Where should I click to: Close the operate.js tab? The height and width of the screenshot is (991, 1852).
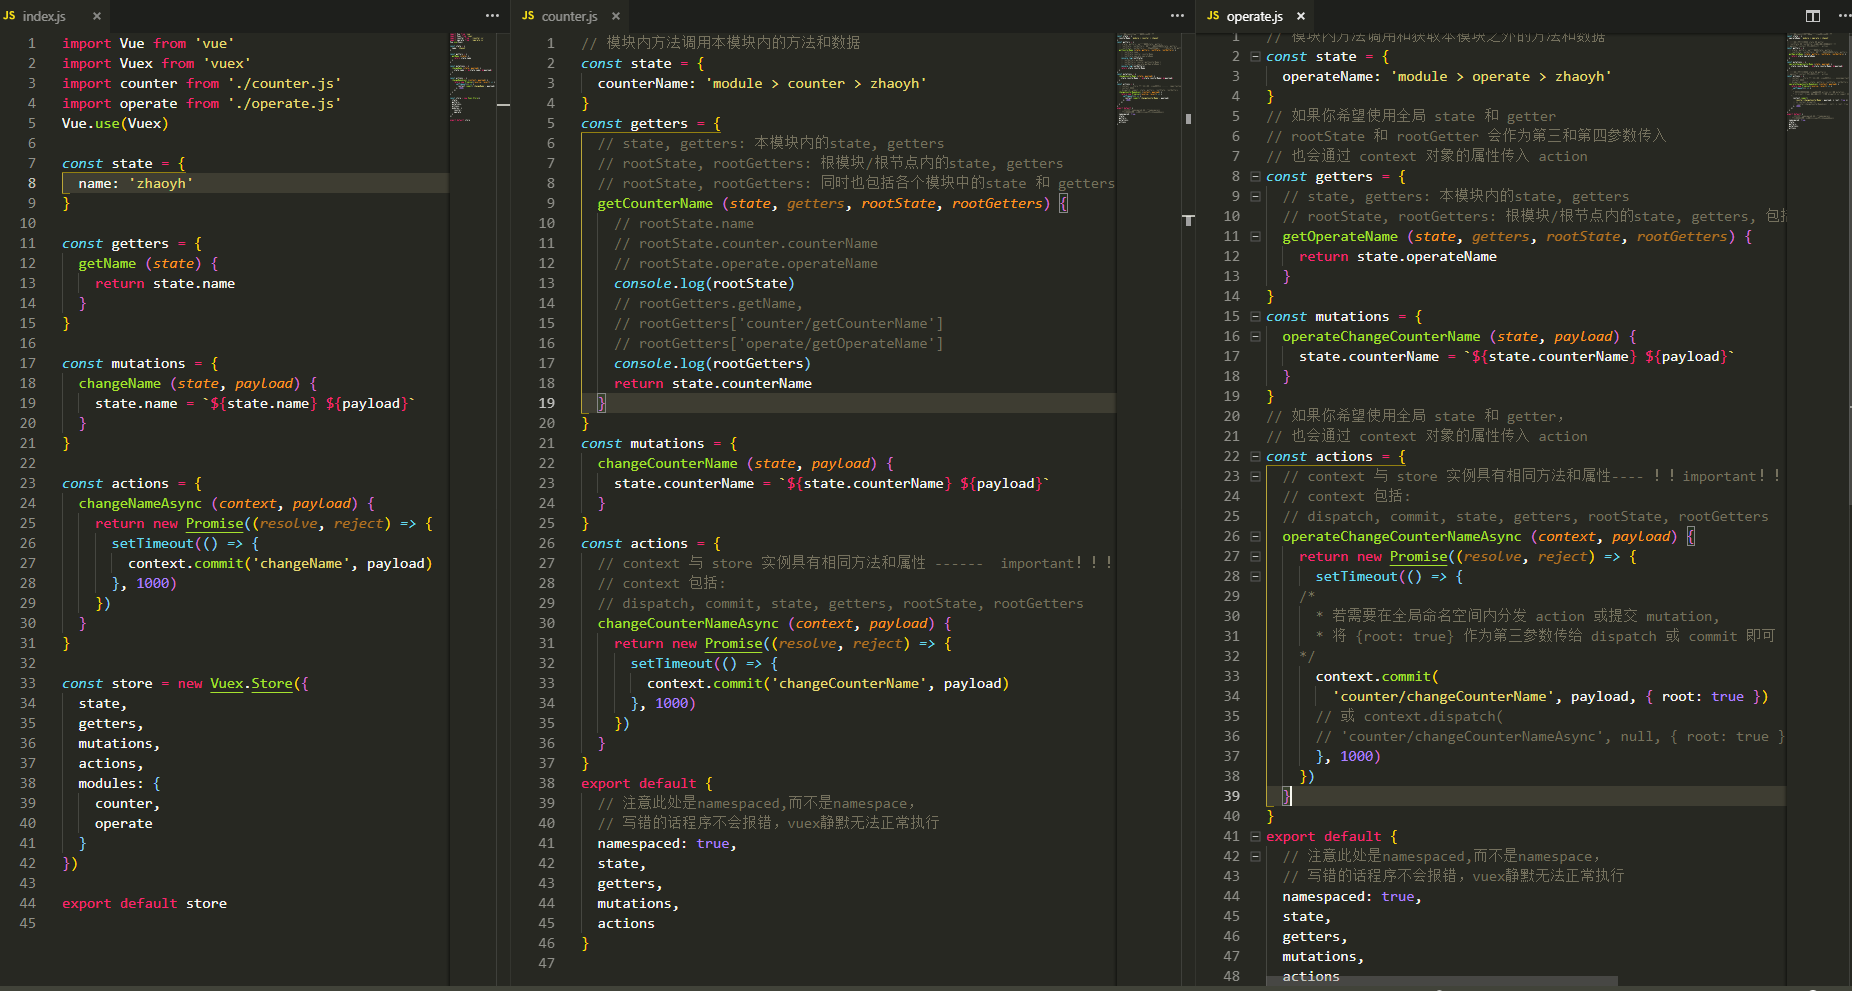[1301, 16]
